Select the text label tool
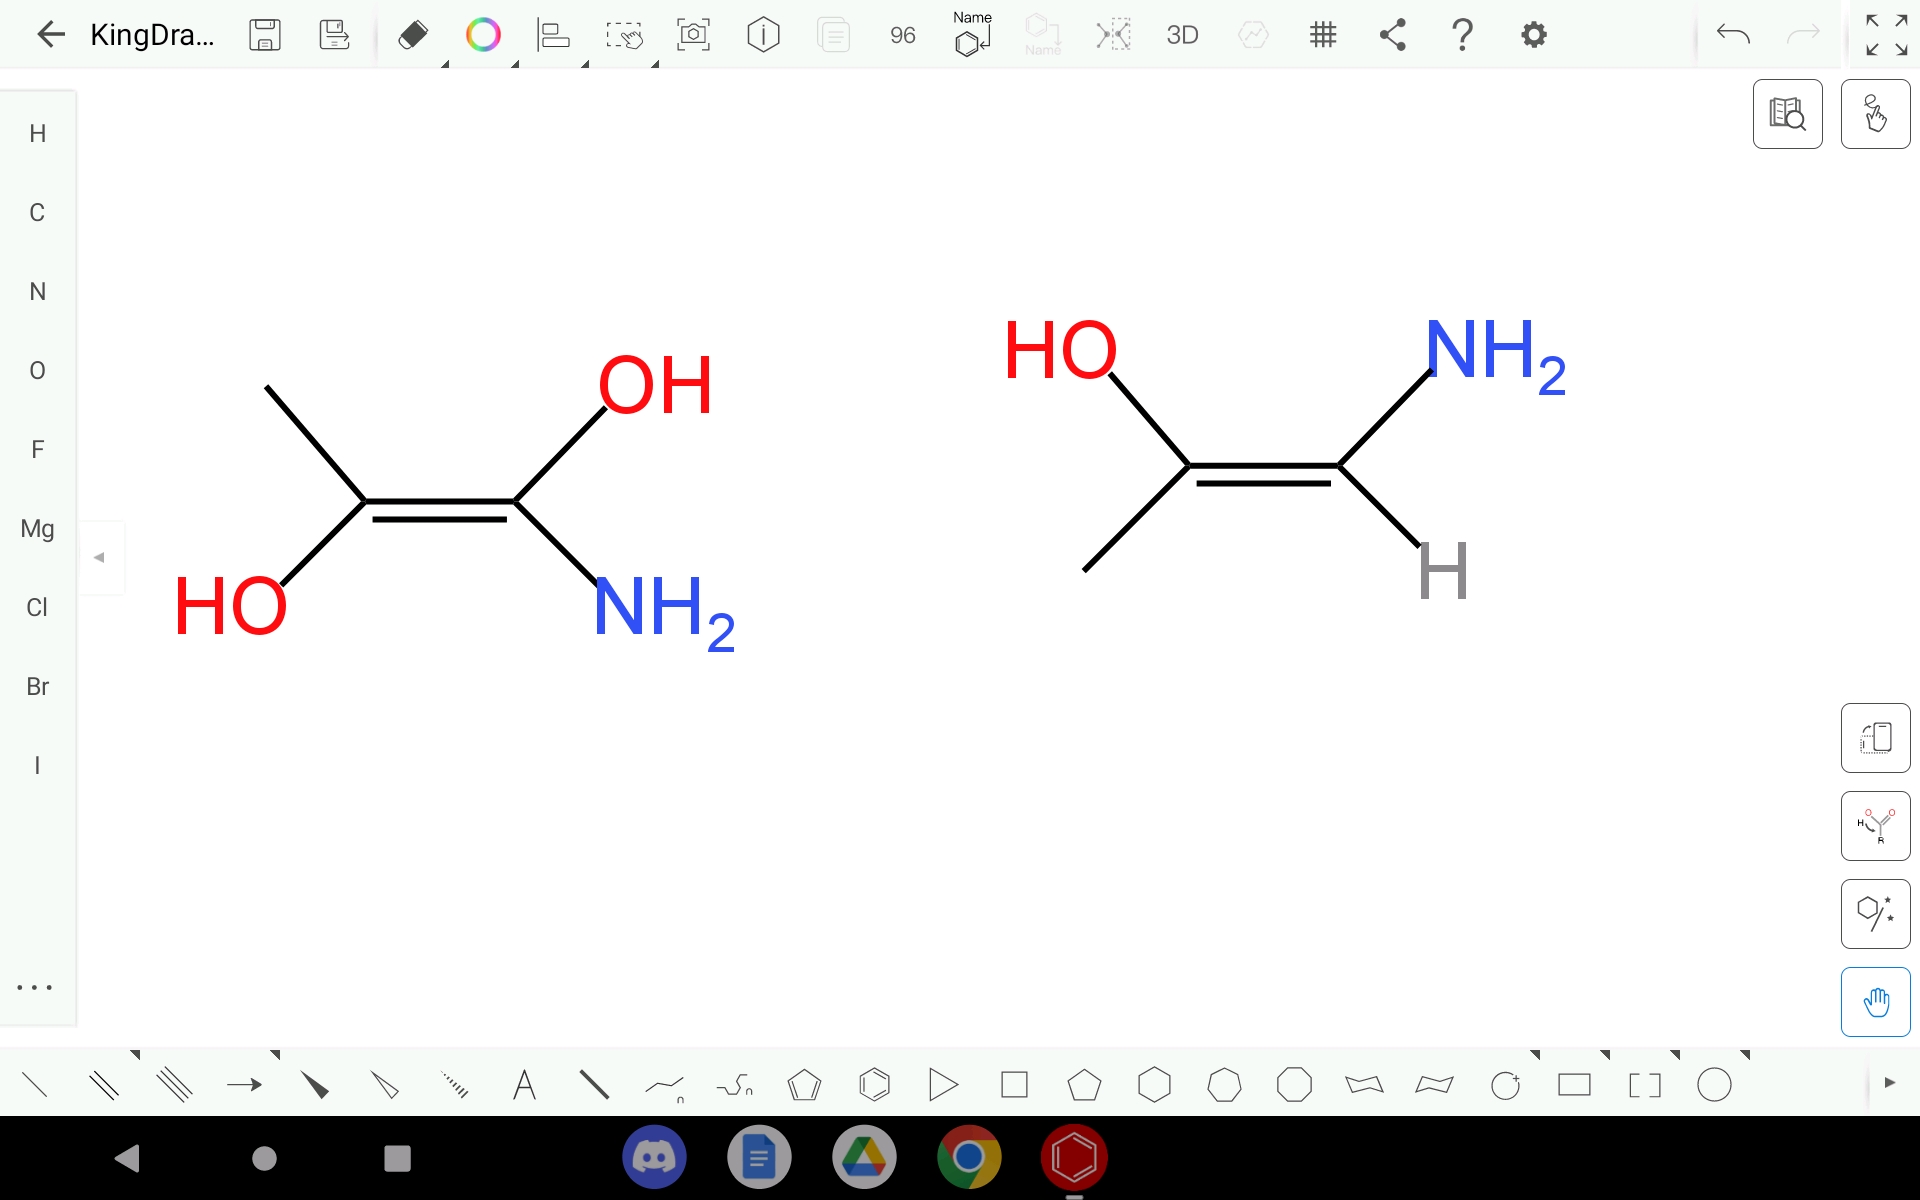The image size is (1920, 1200). pyautogui.click(x=524, y=1085)
